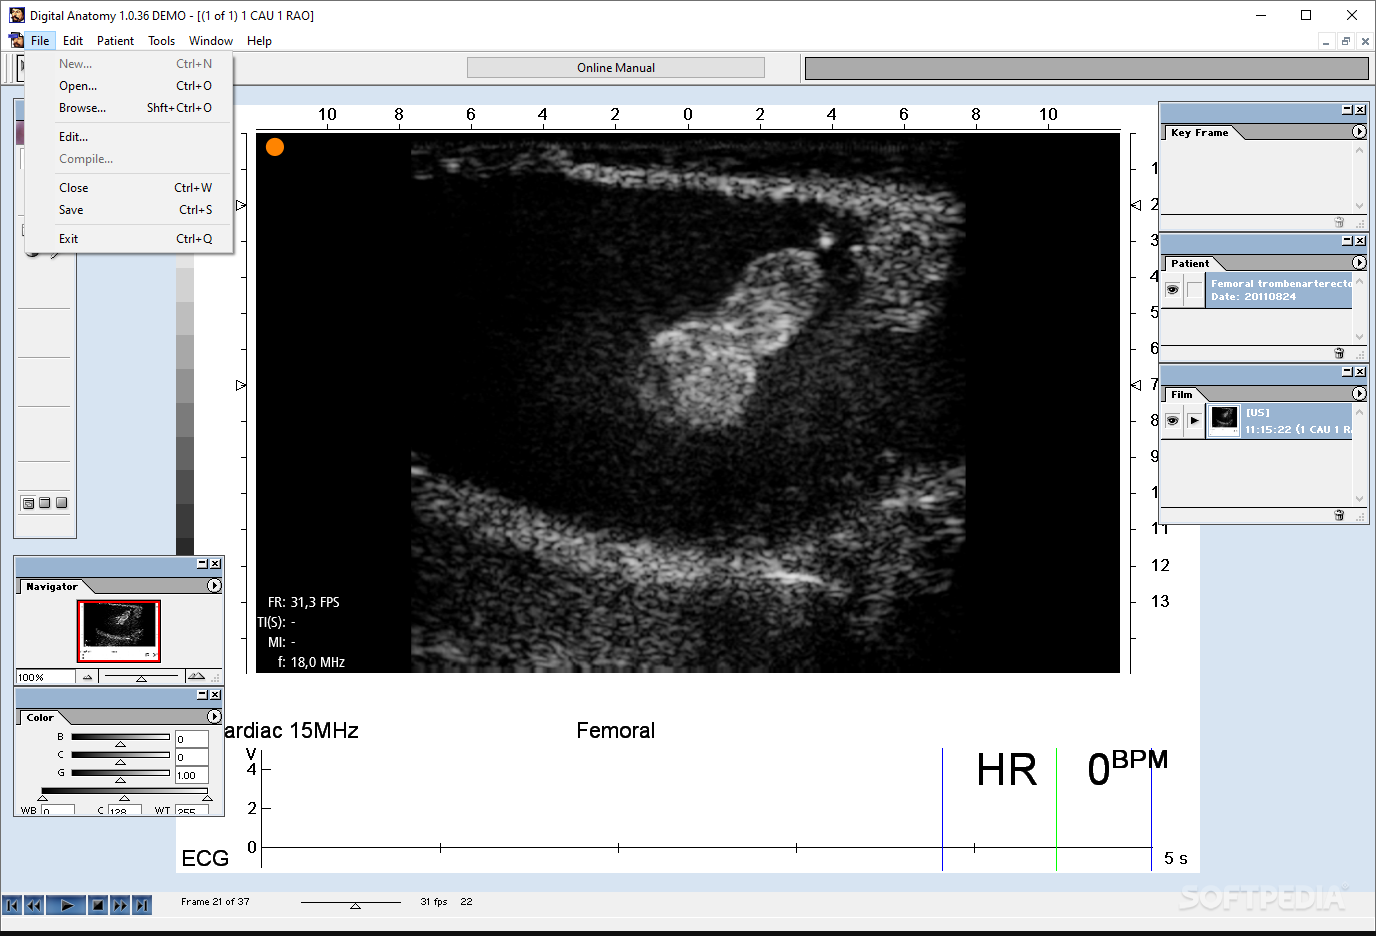Open the Navigator panel flyout menu arrow
This screenshot has height=936, width=1376.
tap(214, 586)
